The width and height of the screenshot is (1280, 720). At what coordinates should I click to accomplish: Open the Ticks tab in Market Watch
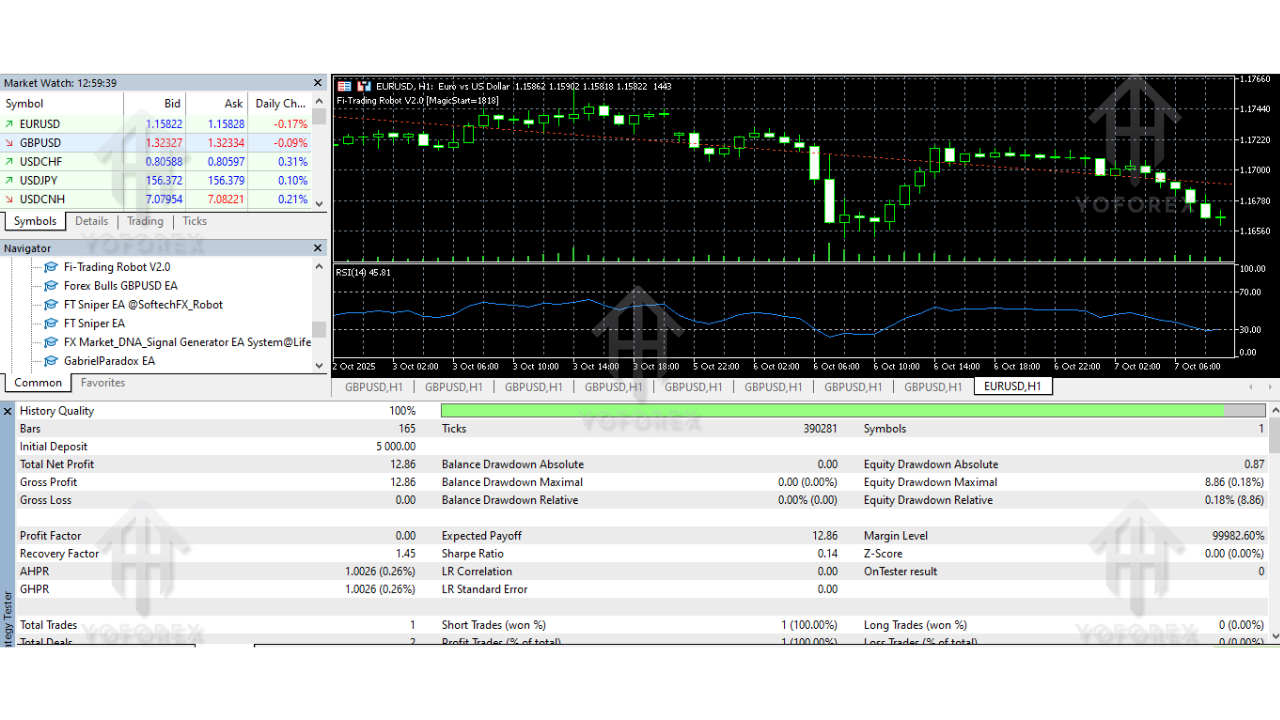194,221
